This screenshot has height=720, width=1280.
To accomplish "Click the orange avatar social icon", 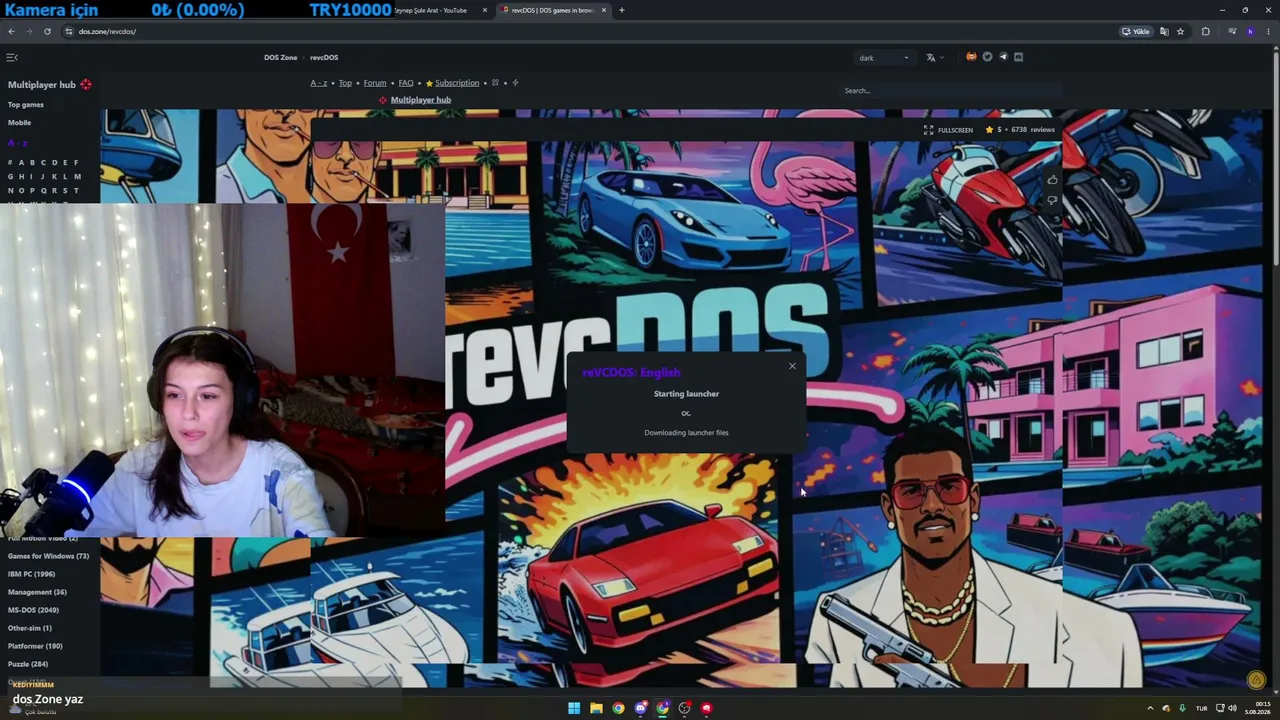I will tap(971, 57).
